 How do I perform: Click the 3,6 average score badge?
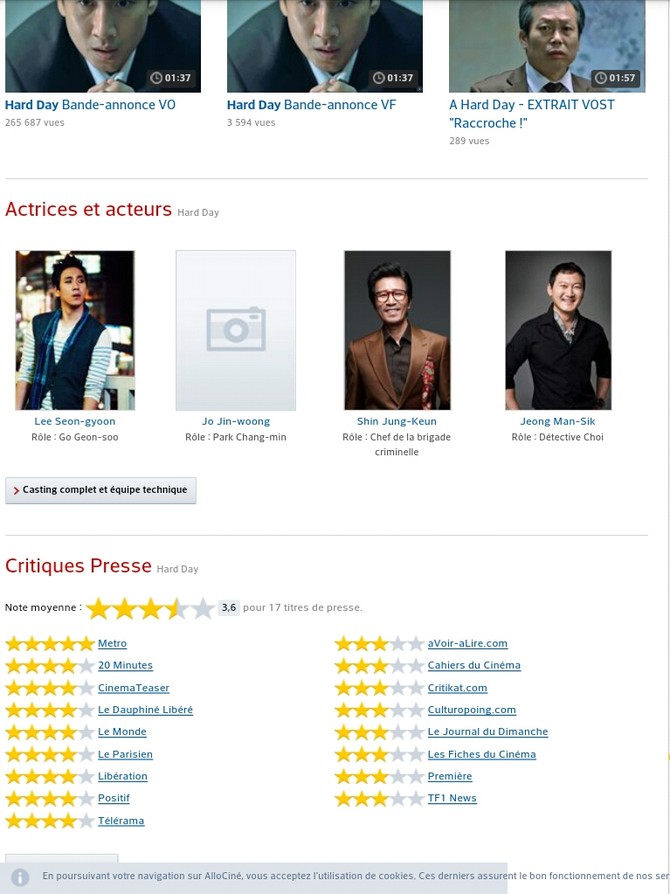229,608
